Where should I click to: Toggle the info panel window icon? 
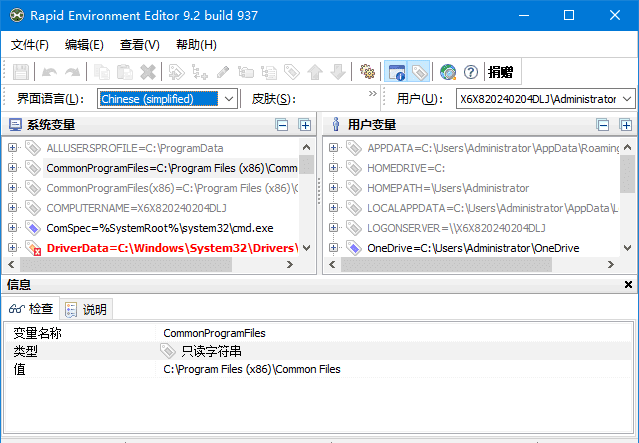tap(396, 72)
